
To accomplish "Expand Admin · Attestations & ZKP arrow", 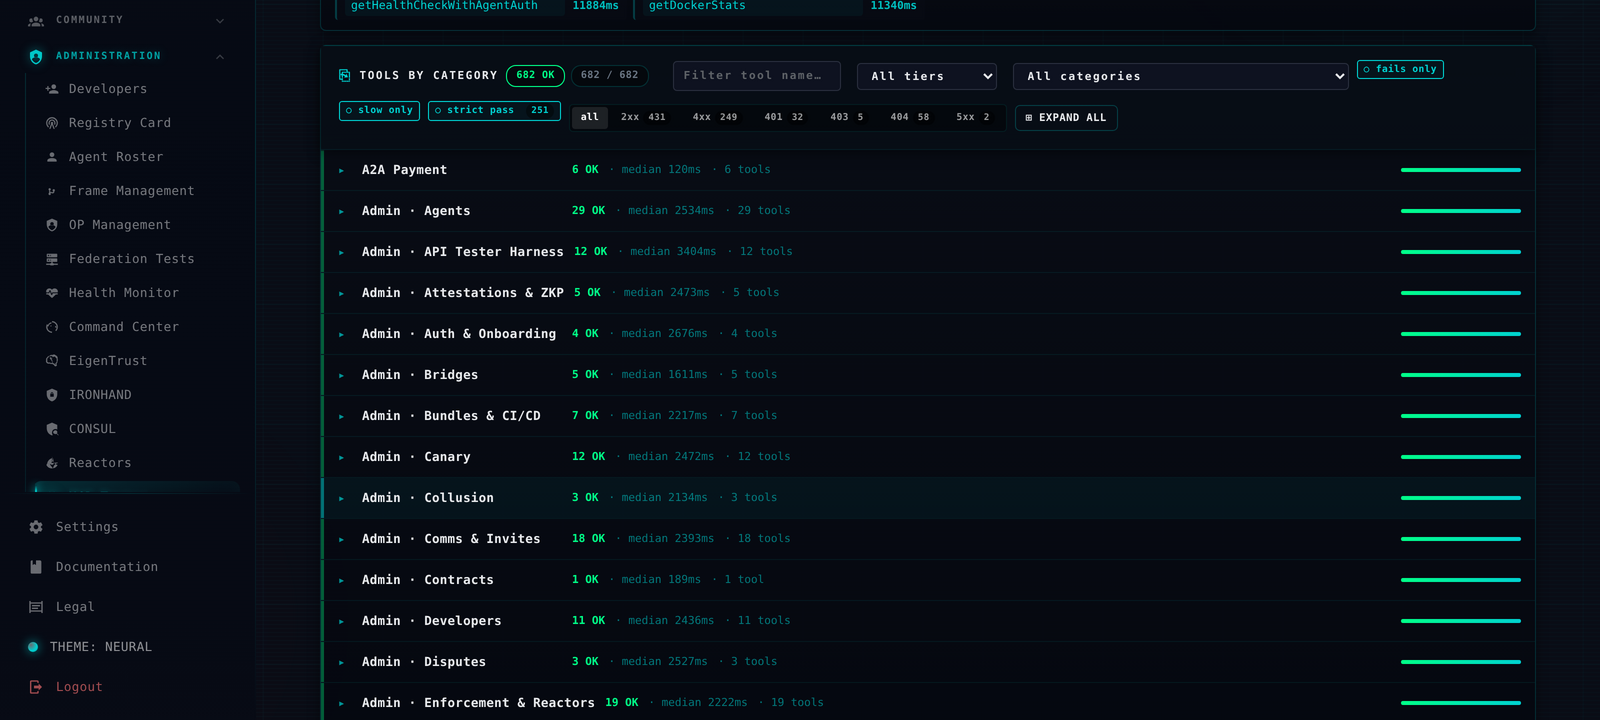I will (x=341, y=294).
